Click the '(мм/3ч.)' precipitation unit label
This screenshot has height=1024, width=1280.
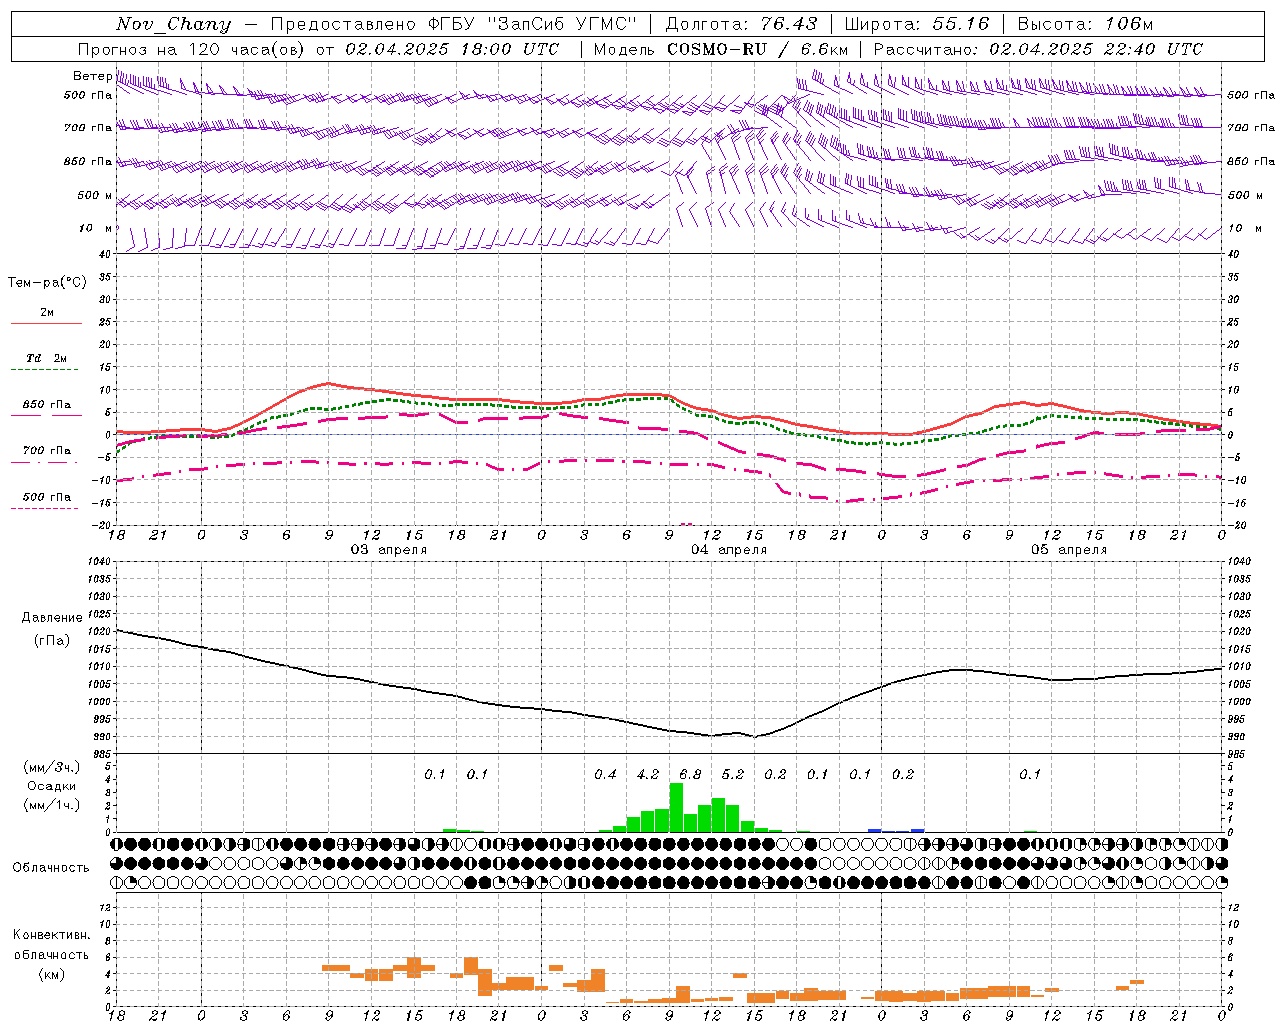coord(52,767)
